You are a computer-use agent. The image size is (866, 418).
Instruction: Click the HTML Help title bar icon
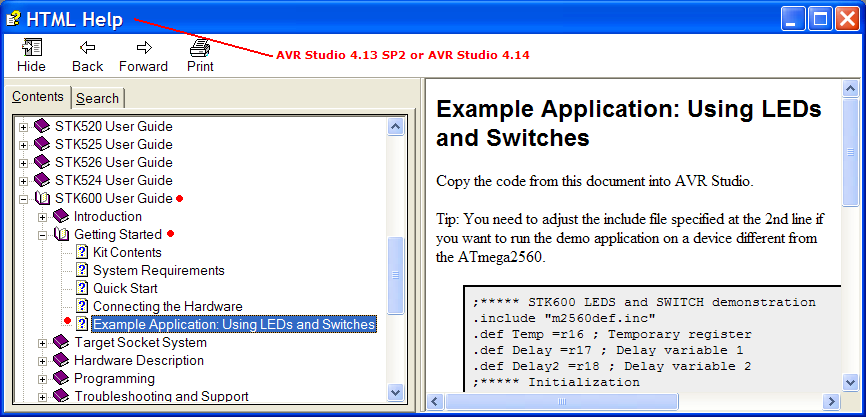(13, 20)
